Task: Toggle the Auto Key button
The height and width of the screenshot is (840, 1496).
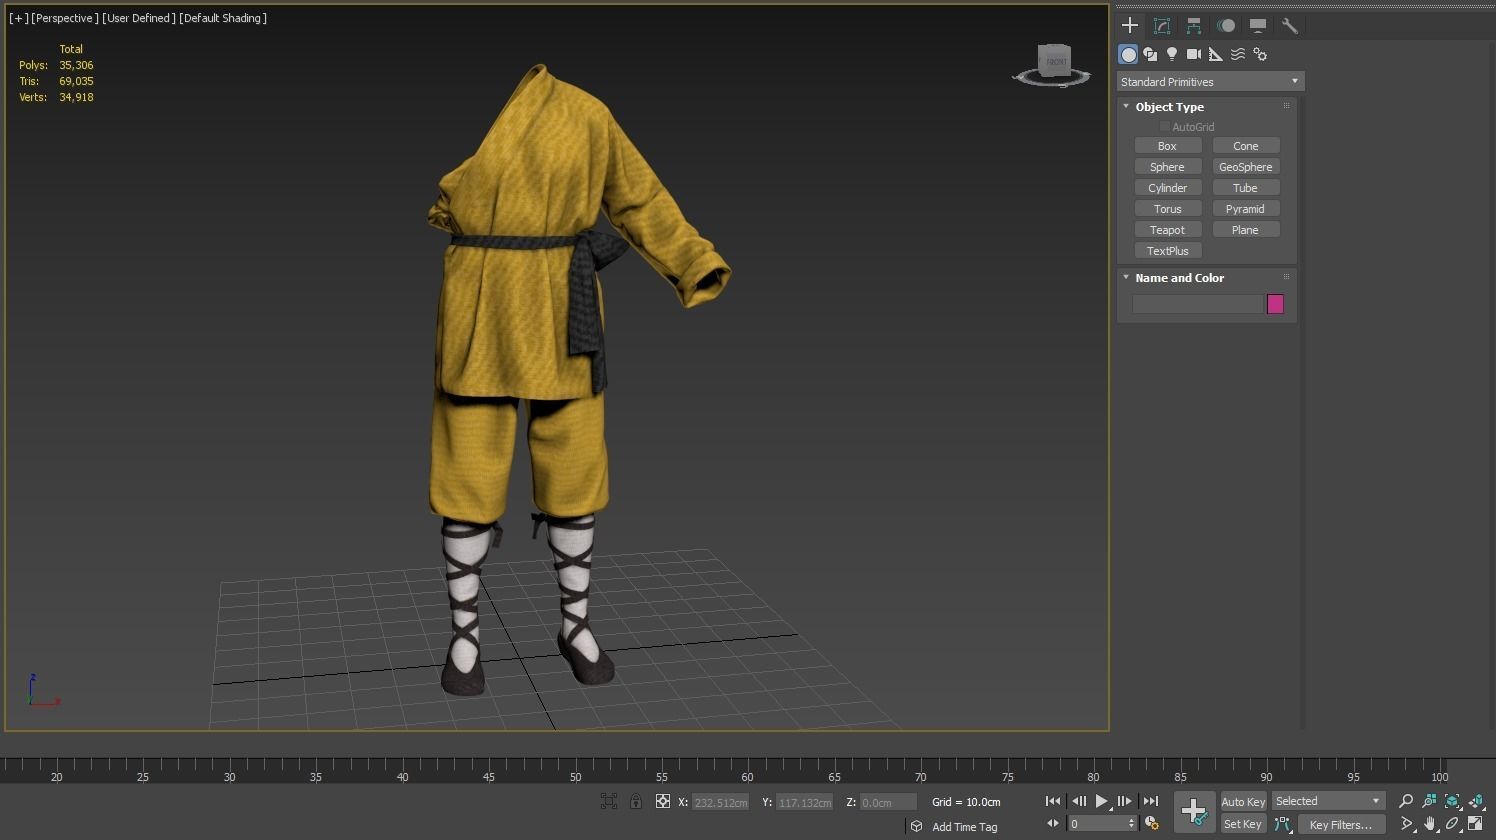Action: (x=1243, y=801)
